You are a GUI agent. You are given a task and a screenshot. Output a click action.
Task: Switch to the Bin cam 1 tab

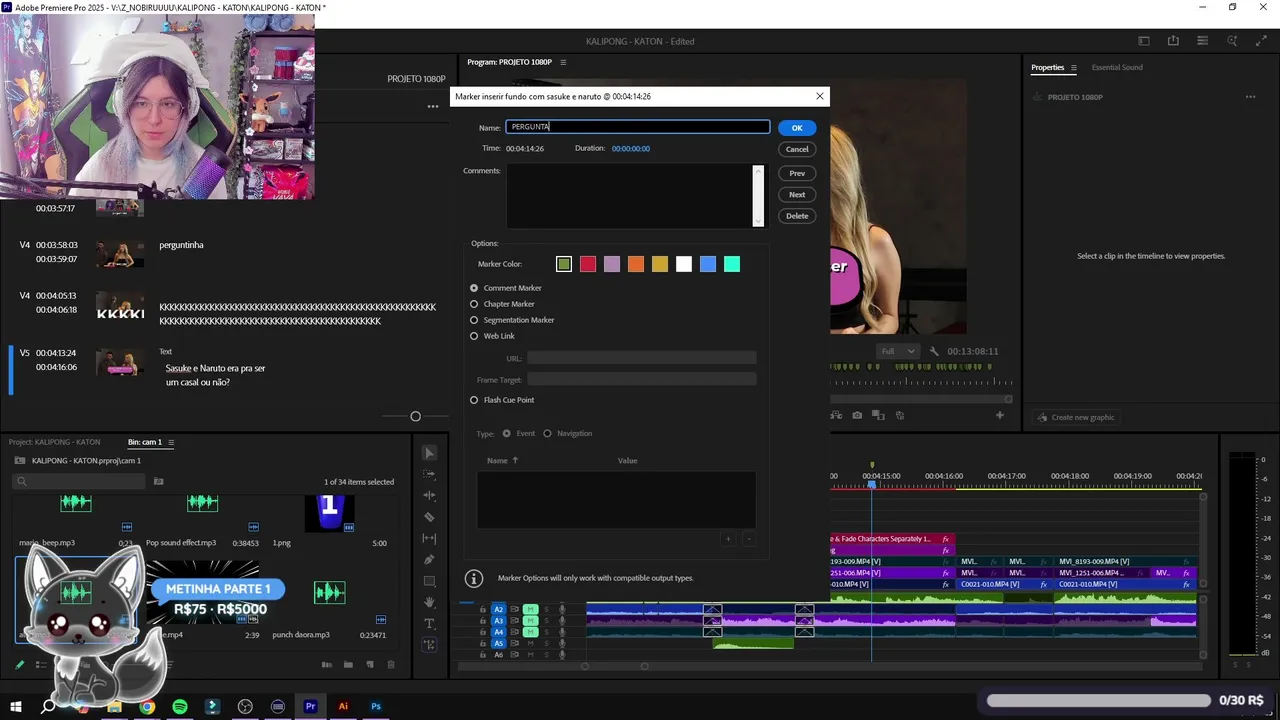pyautogui.click(x=145, y=442)
